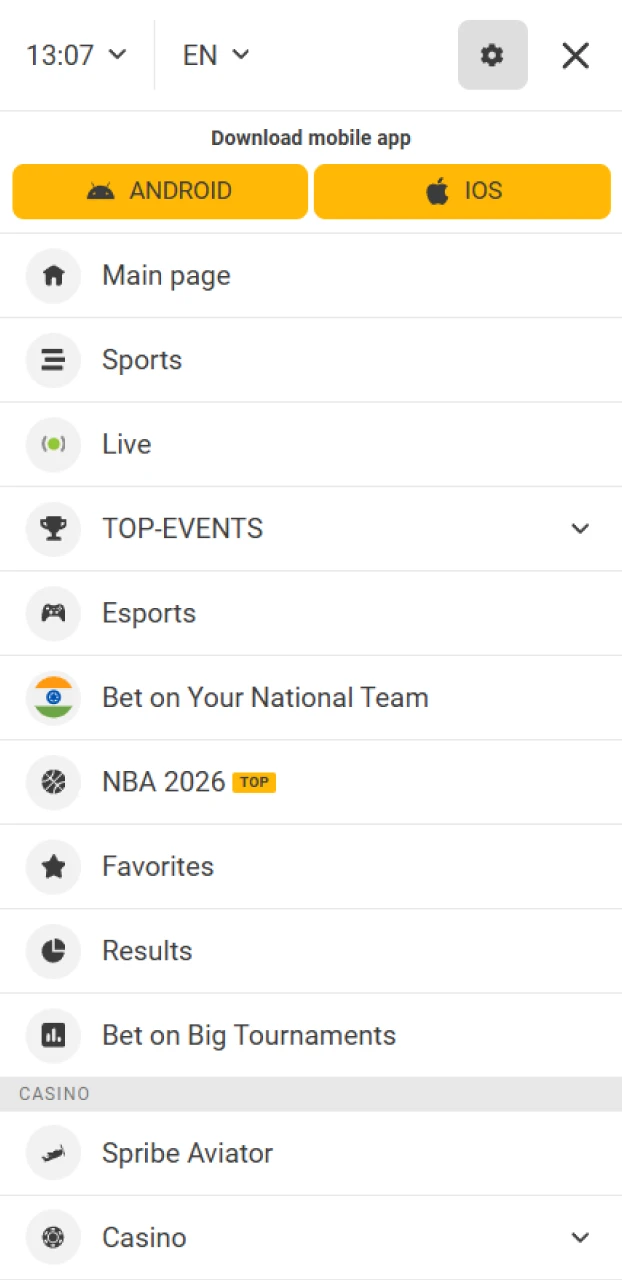Select the Esports gamepad icon
This screenshot has width=622, height=1280.
[x=53, y=613]
